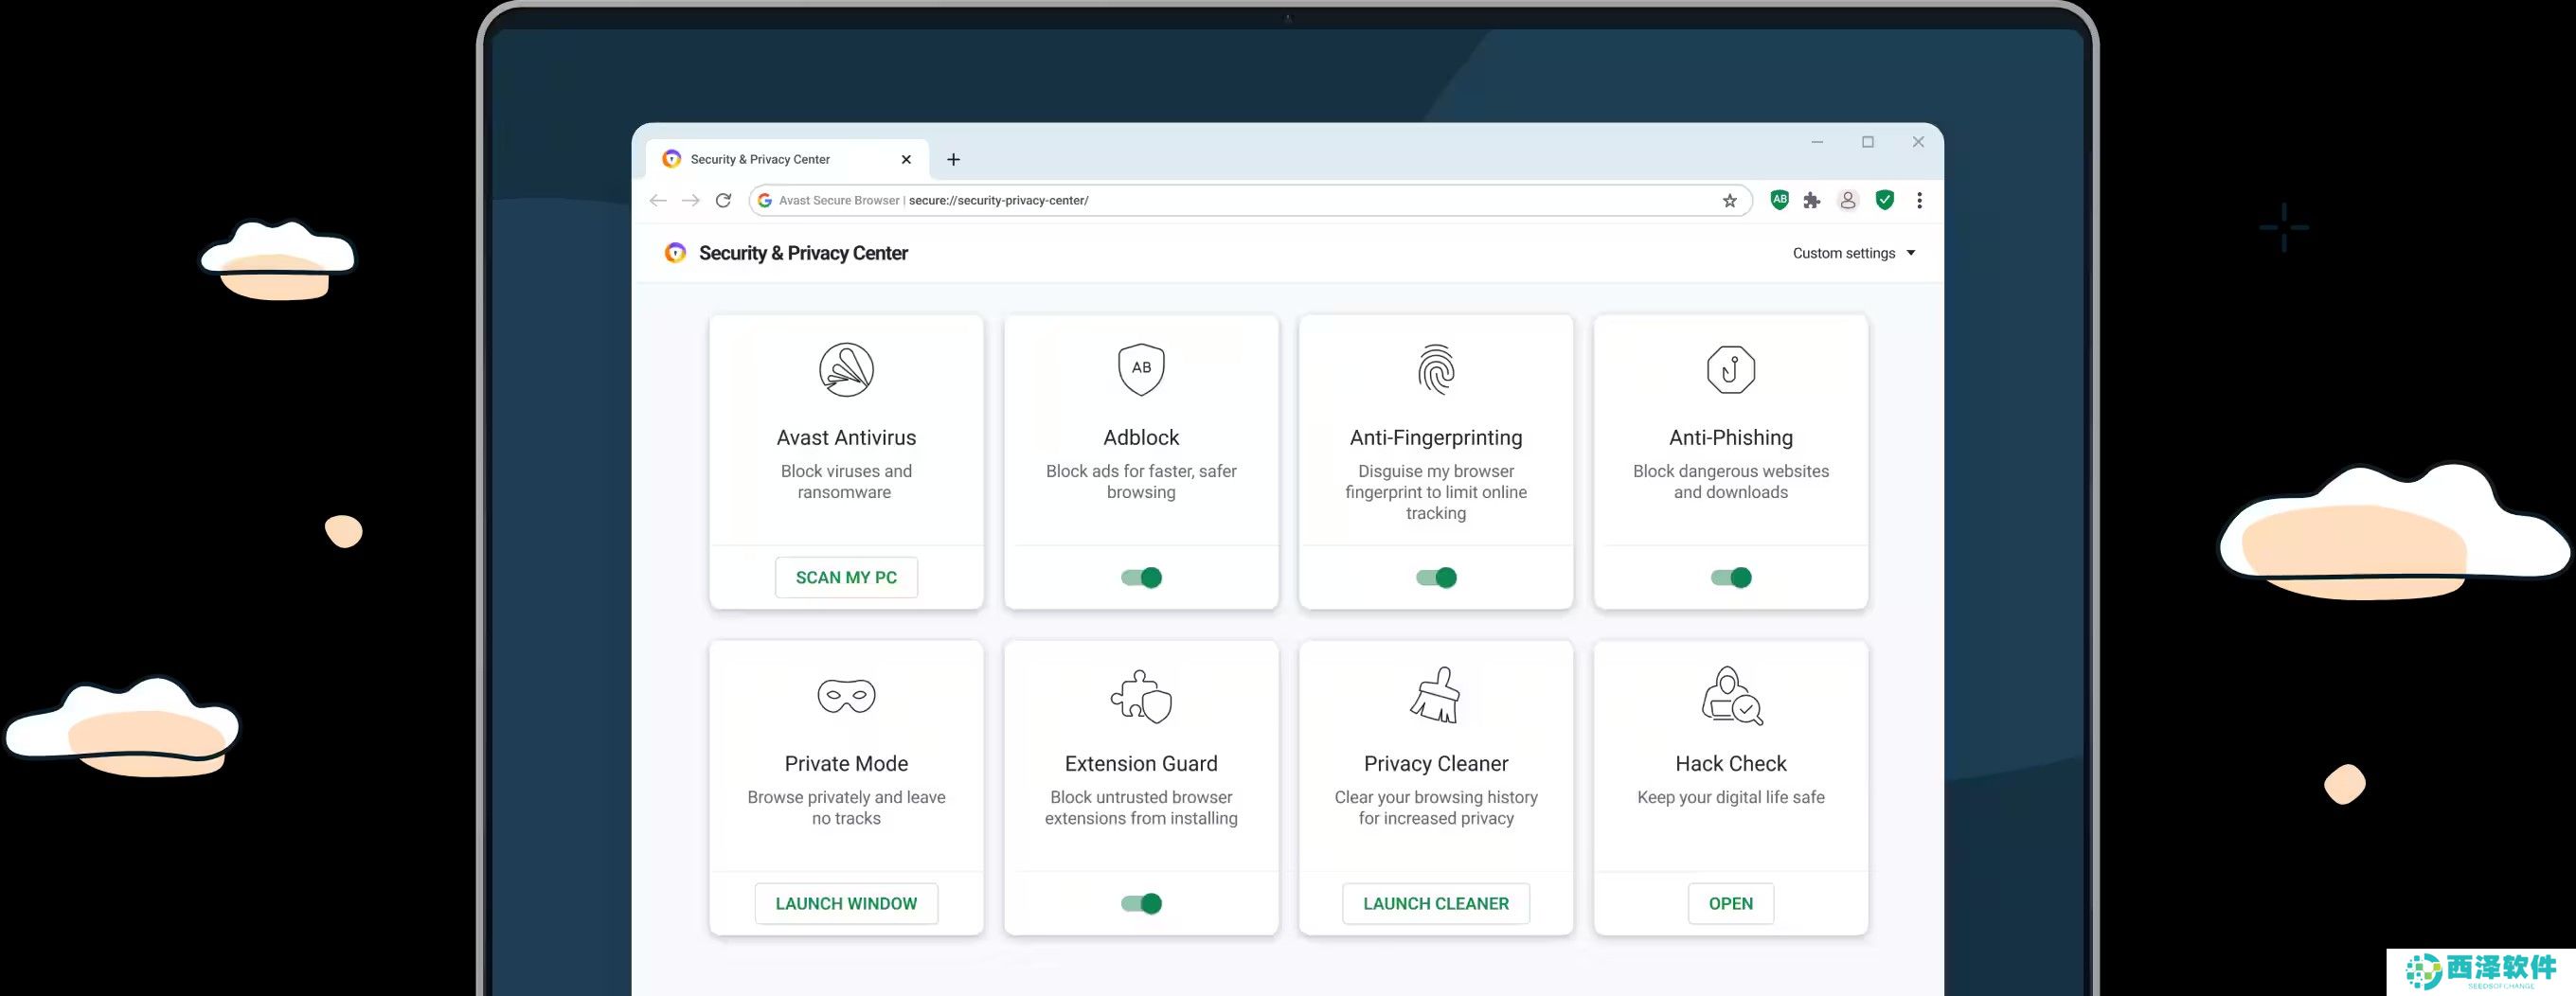Turn off the Adblock toggle

(1141, 578)
